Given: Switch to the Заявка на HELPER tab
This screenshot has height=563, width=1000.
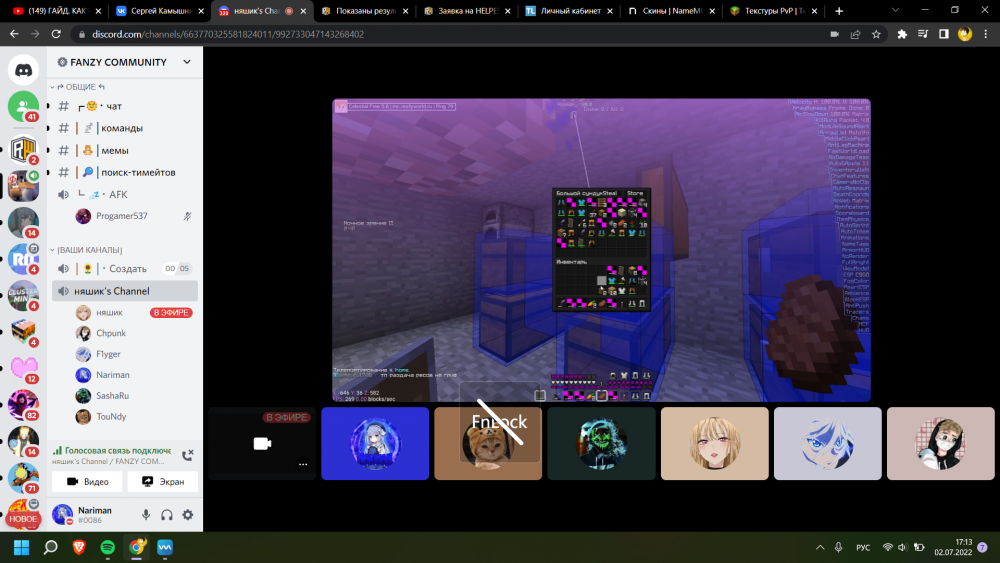Looking at the screenshot, I should pos(467,11).
